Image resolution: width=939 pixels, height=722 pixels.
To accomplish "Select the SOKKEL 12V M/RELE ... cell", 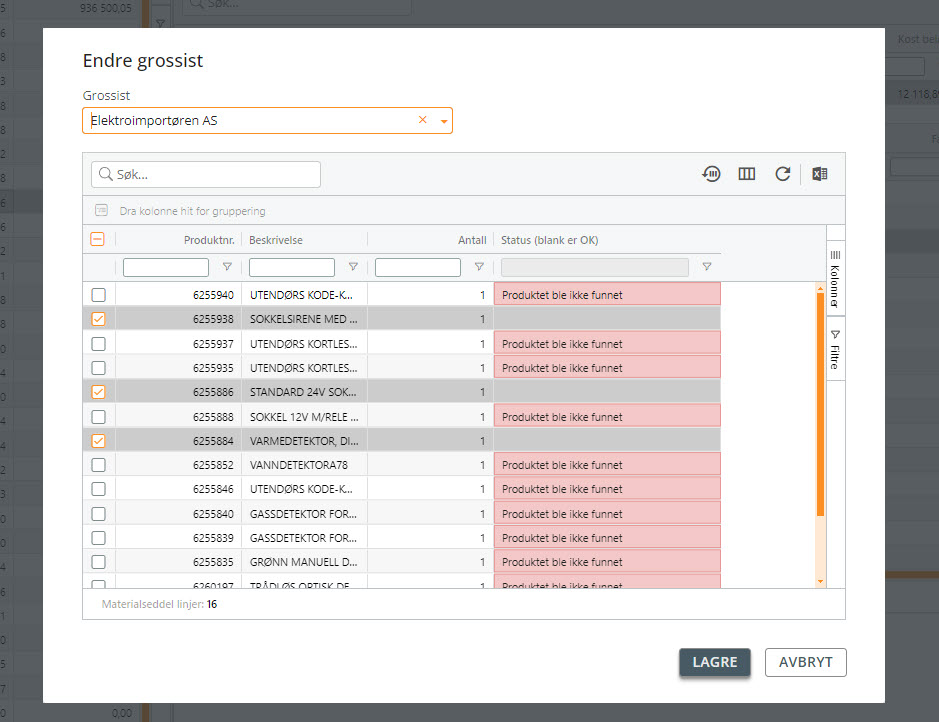I will [304, 417].
